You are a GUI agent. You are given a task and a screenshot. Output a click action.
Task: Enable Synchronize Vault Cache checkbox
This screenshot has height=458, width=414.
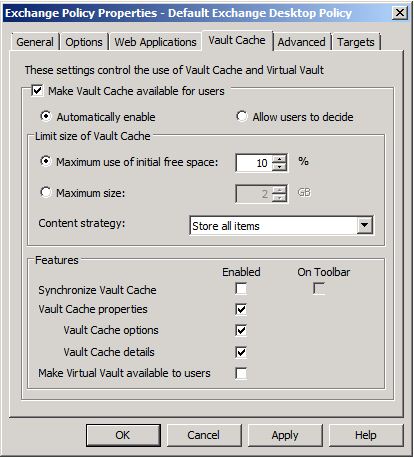[x=241, y=289]
